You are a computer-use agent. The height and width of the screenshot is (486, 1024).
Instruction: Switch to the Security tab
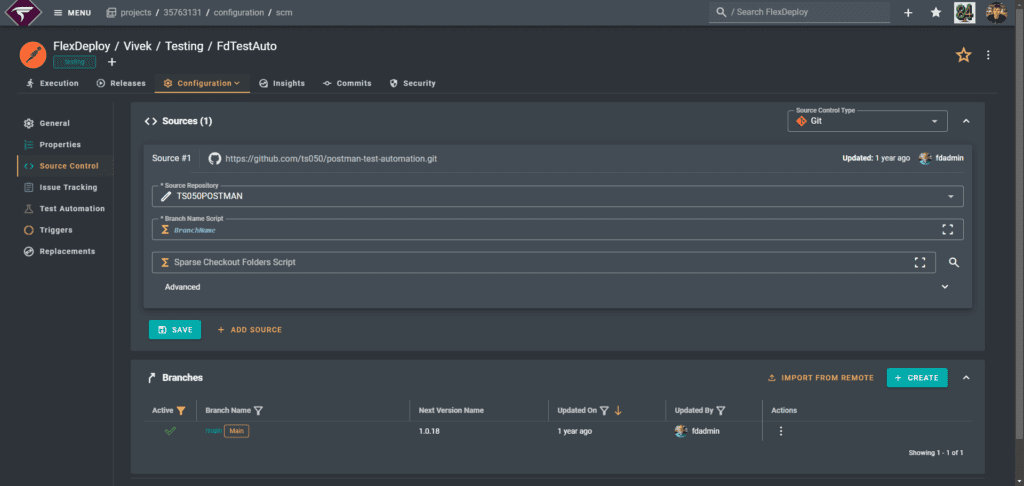[x=413, y=84]
